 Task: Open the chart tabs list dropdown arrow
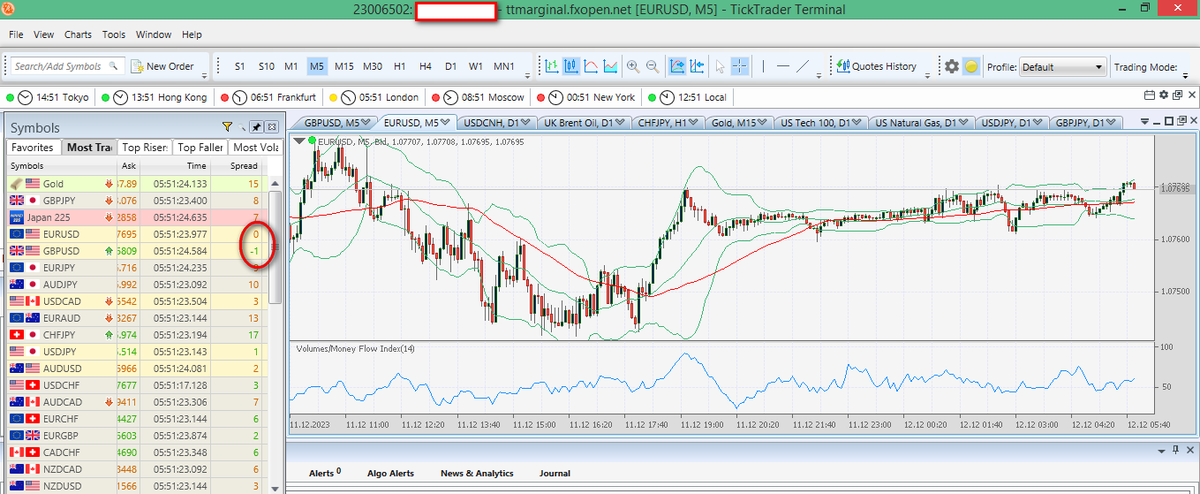[1146, 122]
